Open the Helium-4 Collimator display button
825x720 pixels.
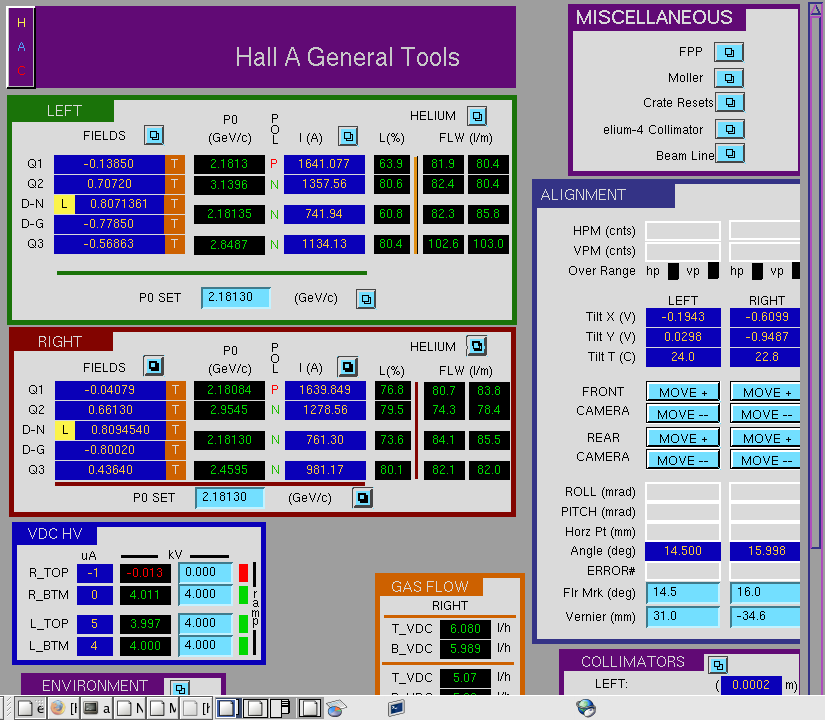[x=730, y=129]
